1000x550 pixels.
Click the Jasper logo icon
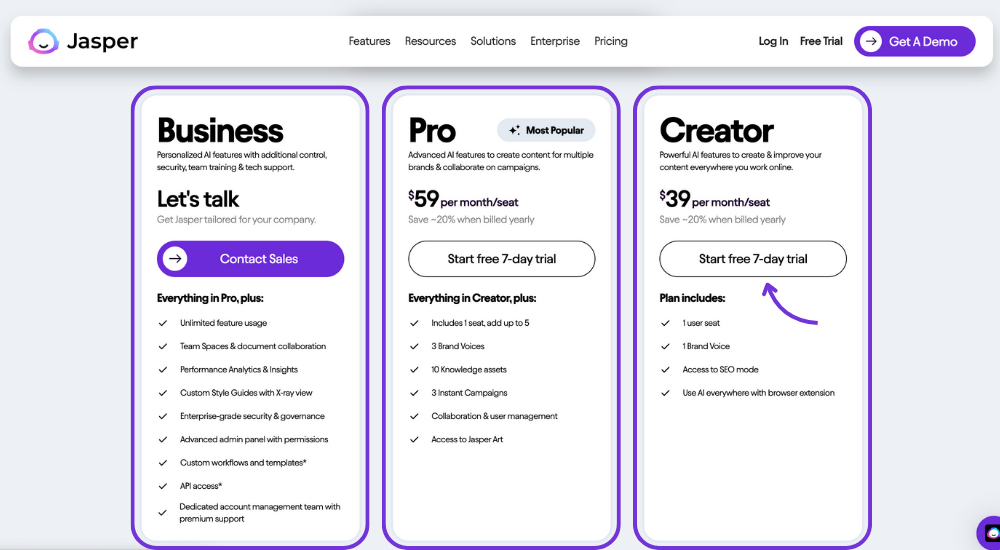pos(43,41)
